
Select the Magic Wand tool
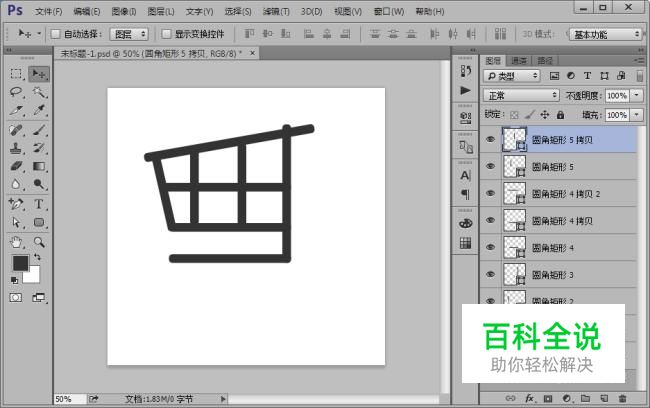(x=39, y=92)
